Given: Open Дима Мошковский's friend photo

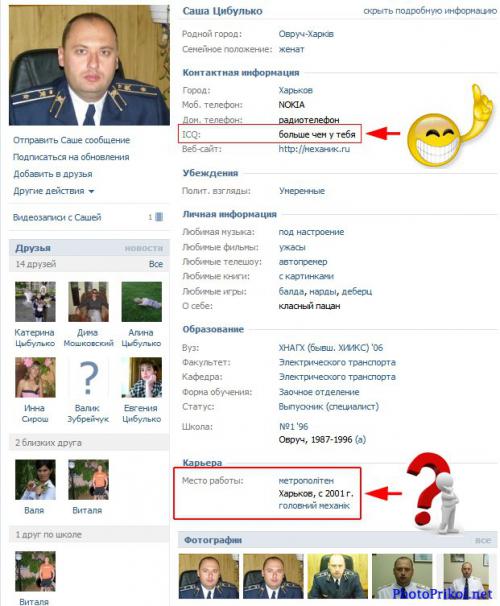Looking at the screenshot, I should 88,302.
